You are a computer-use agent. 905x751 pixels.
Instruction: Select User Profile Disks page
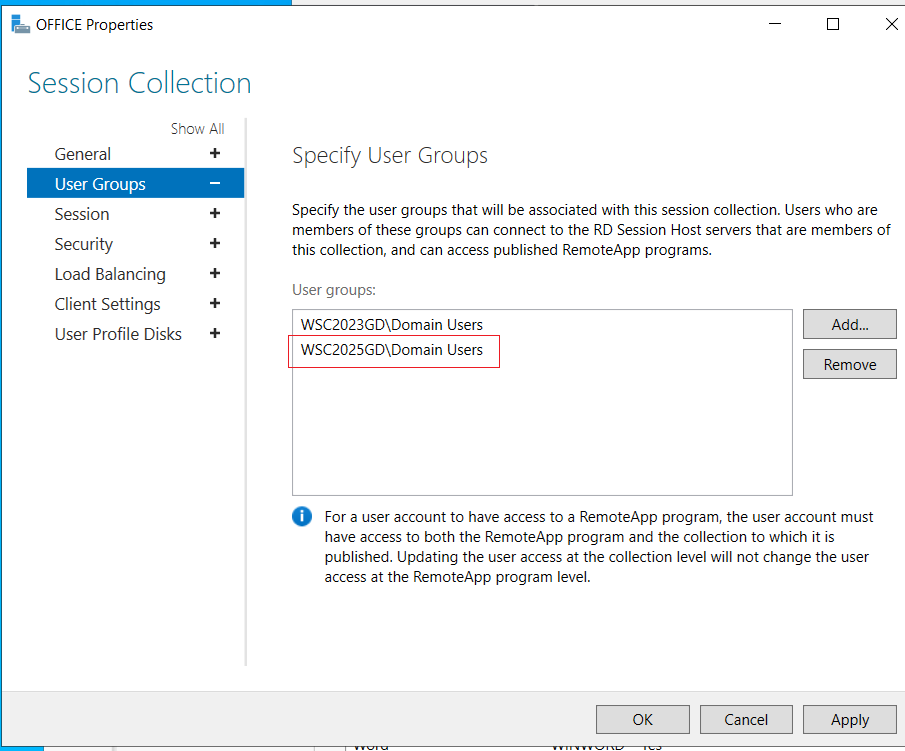pos(118,334)
